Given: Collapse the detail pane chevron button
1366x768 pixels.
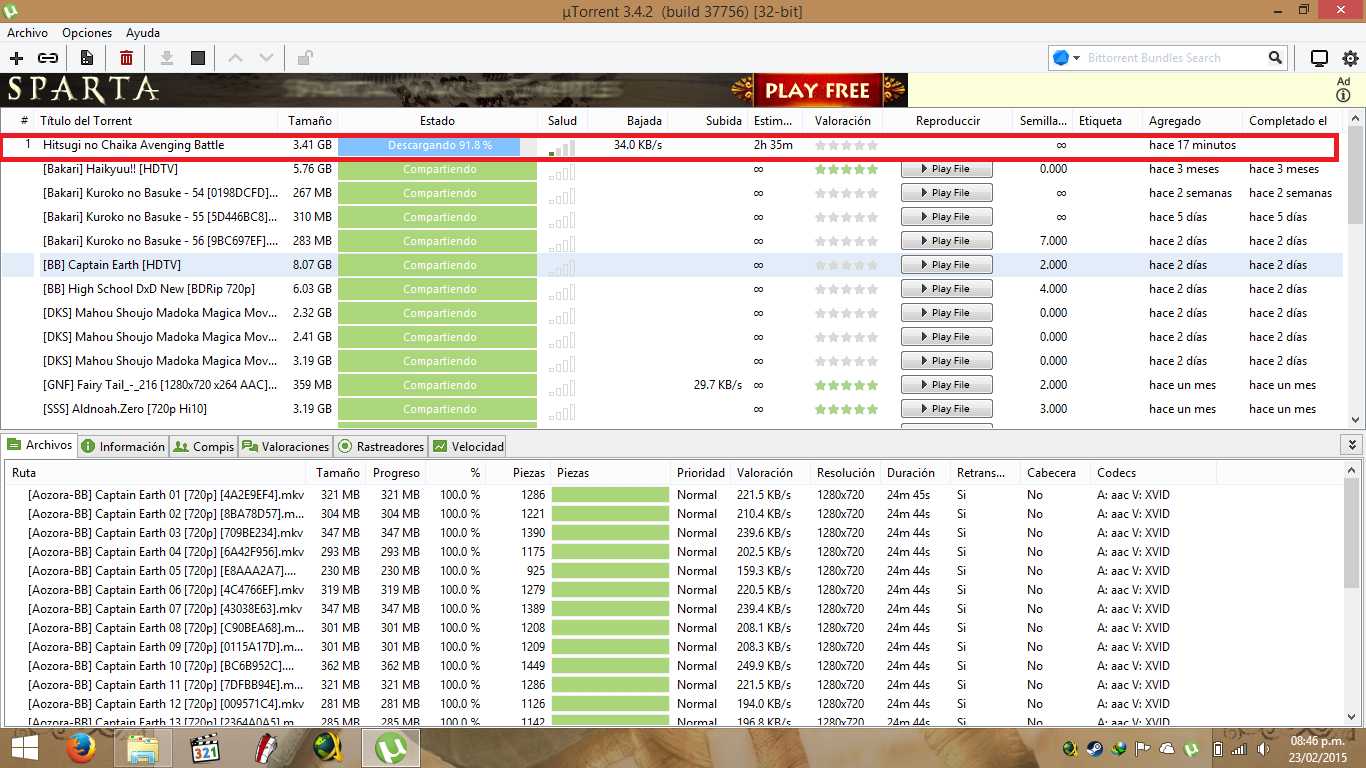Looking at the screenshot, I should pyautogui.click(x=1351, y=445).
